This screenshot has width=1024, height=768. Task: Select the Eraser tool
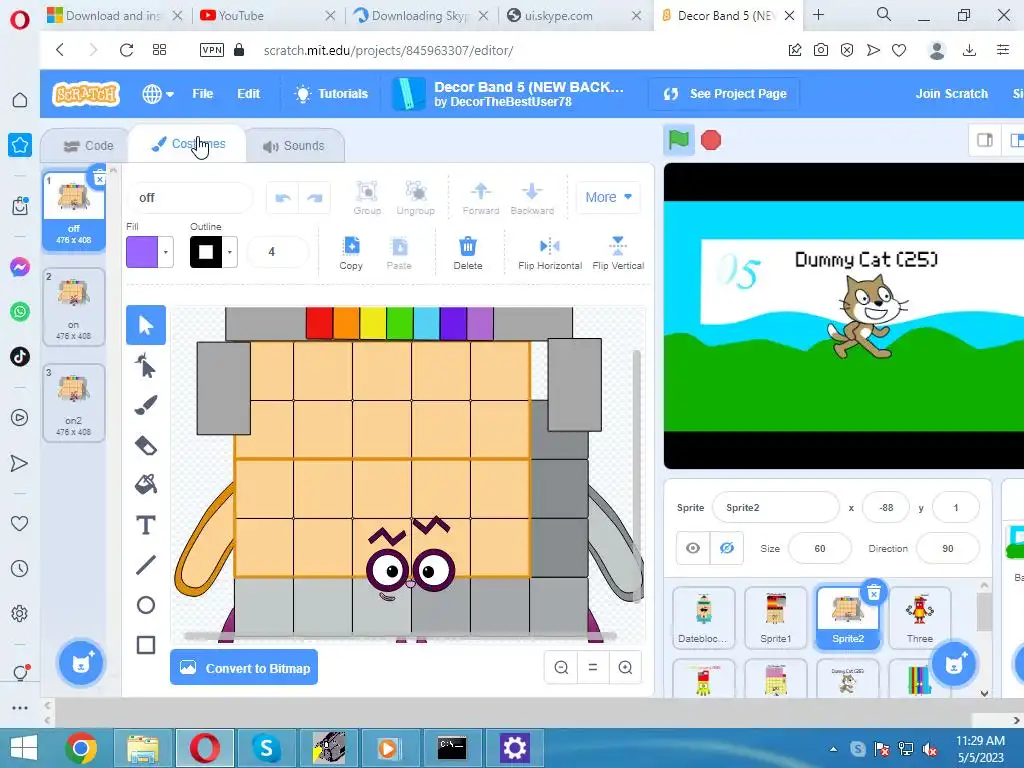click(146, 445)
